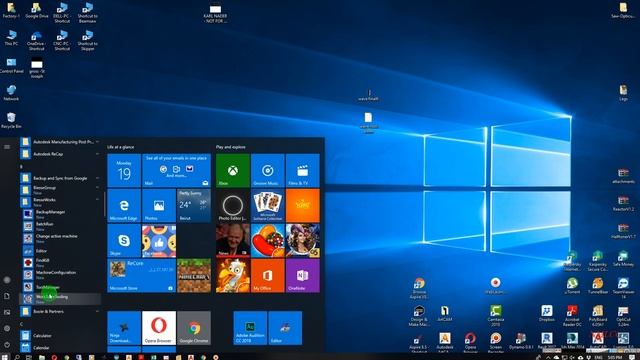Open the taskbar clock showing 5:05 PM
The height and width of the screenshot is (360, 640).
pos(615,357)
